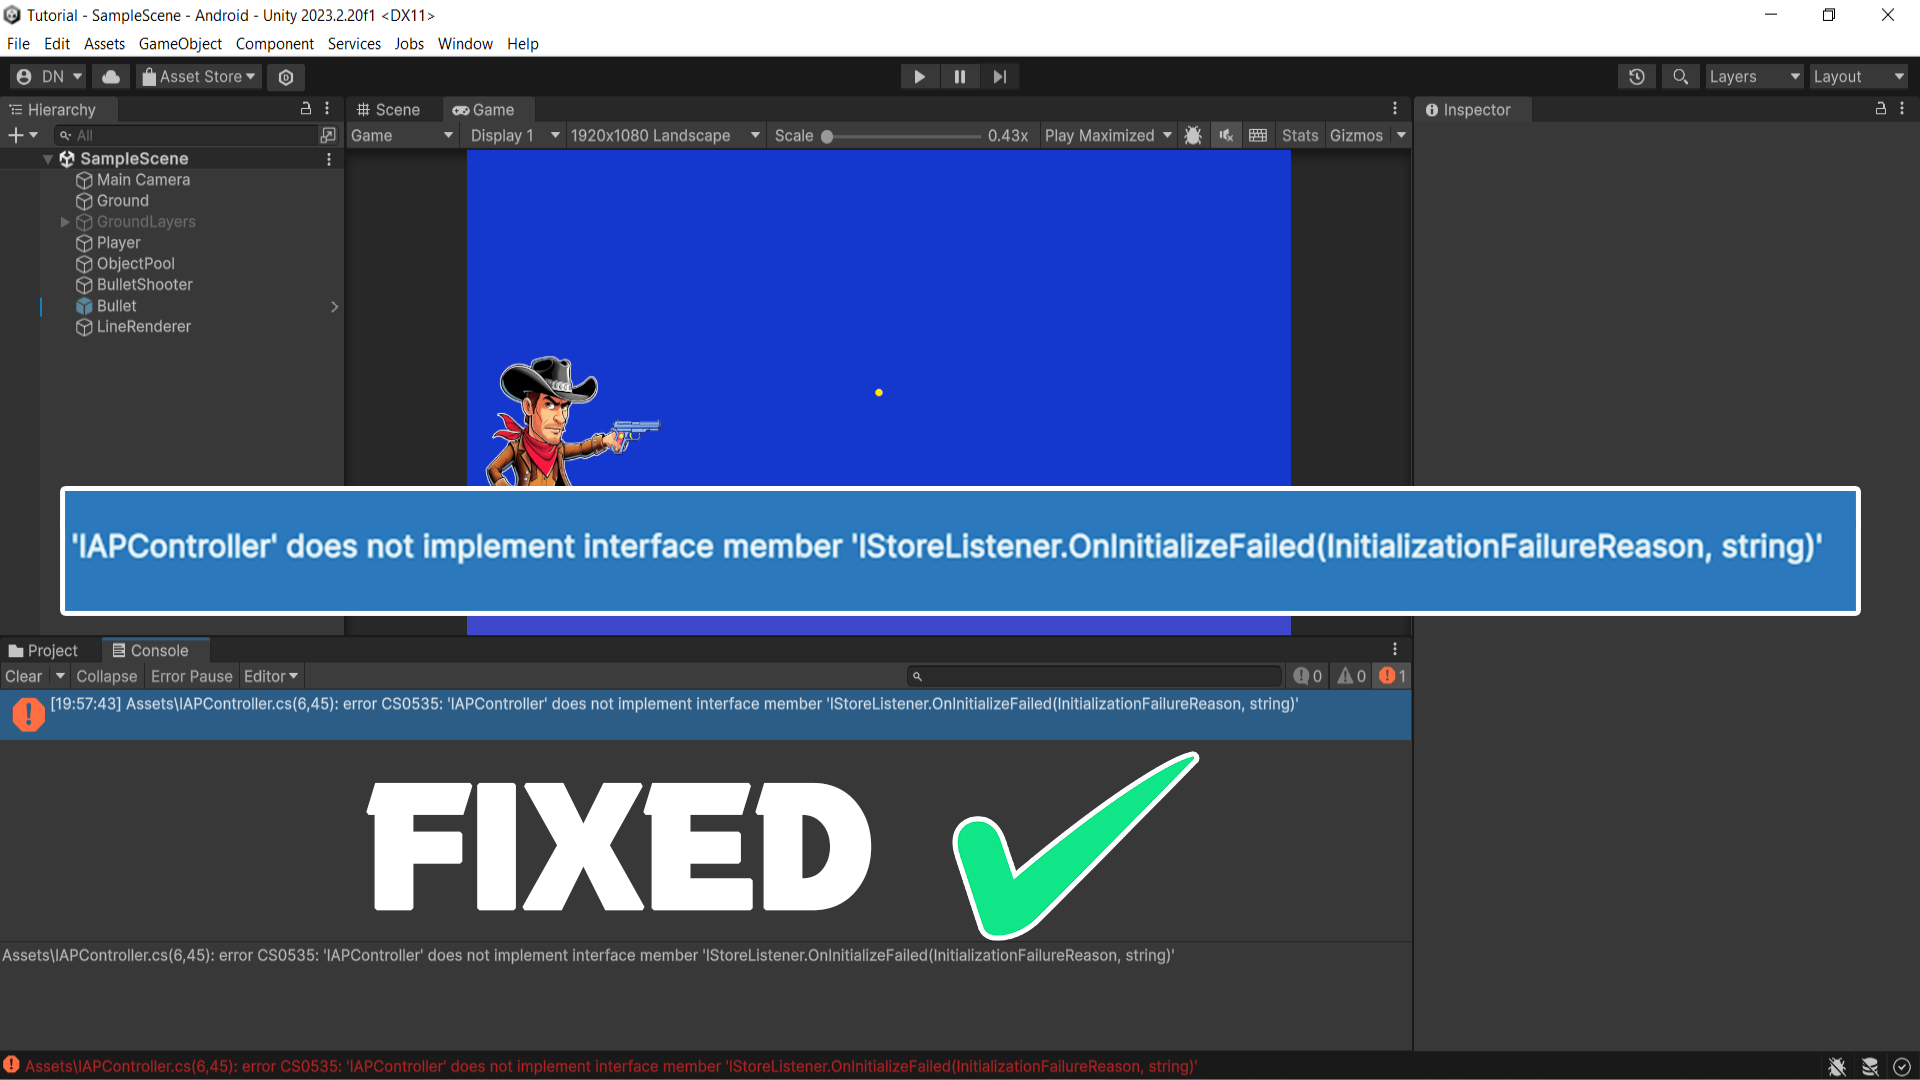
Task: Click the Hierarchy search field
Action: click(185, 135)
